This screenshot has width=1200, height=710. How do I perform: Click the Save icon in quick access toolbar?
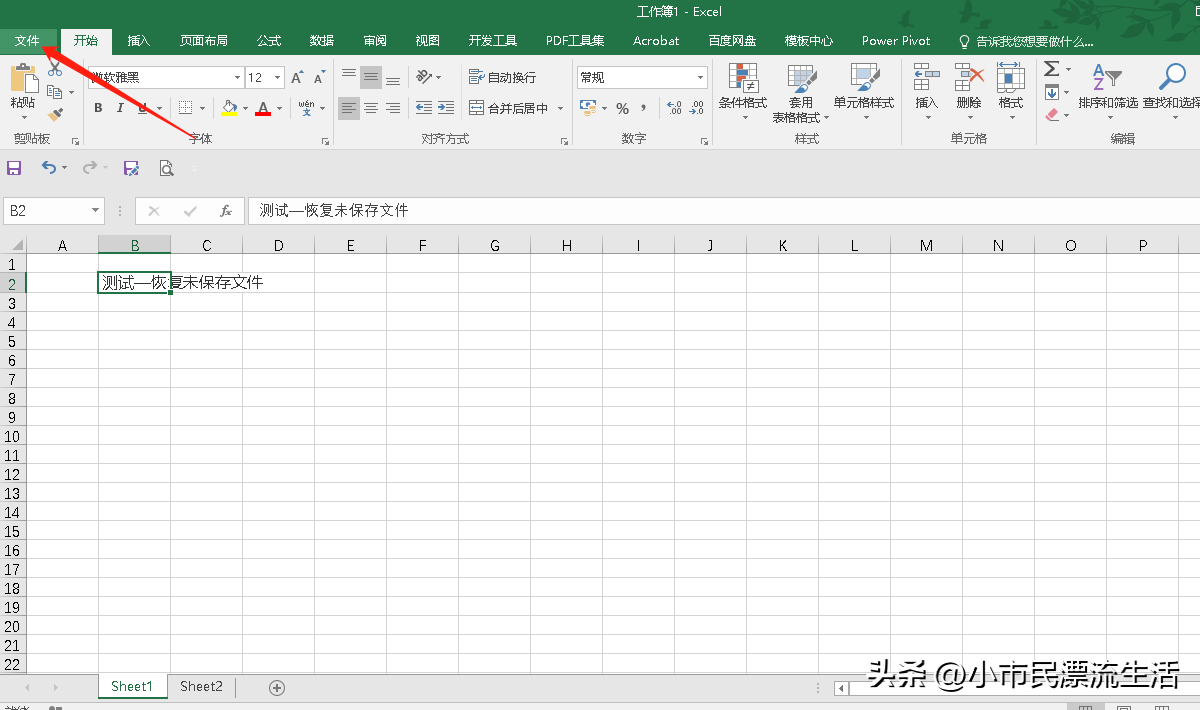(x=14, y=169)
